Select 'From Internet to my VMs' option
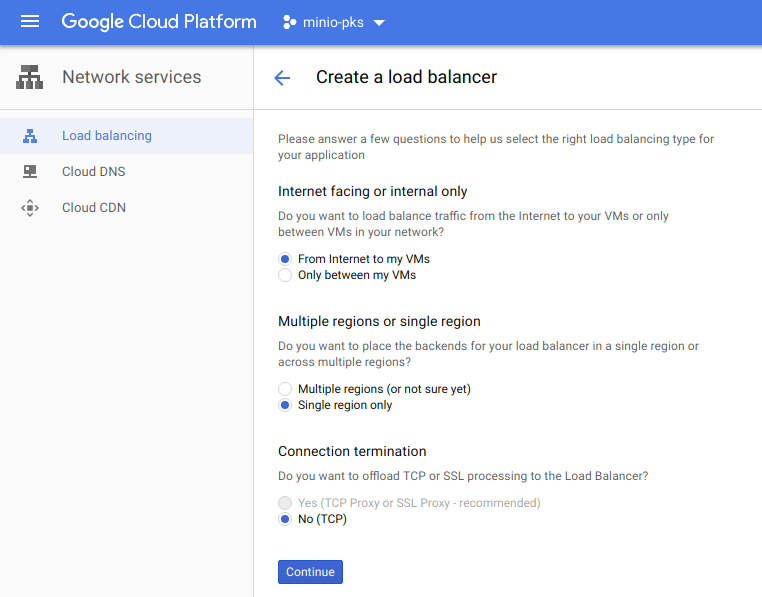Viewport: 762px width, 597px height. [x=285, y=259]
